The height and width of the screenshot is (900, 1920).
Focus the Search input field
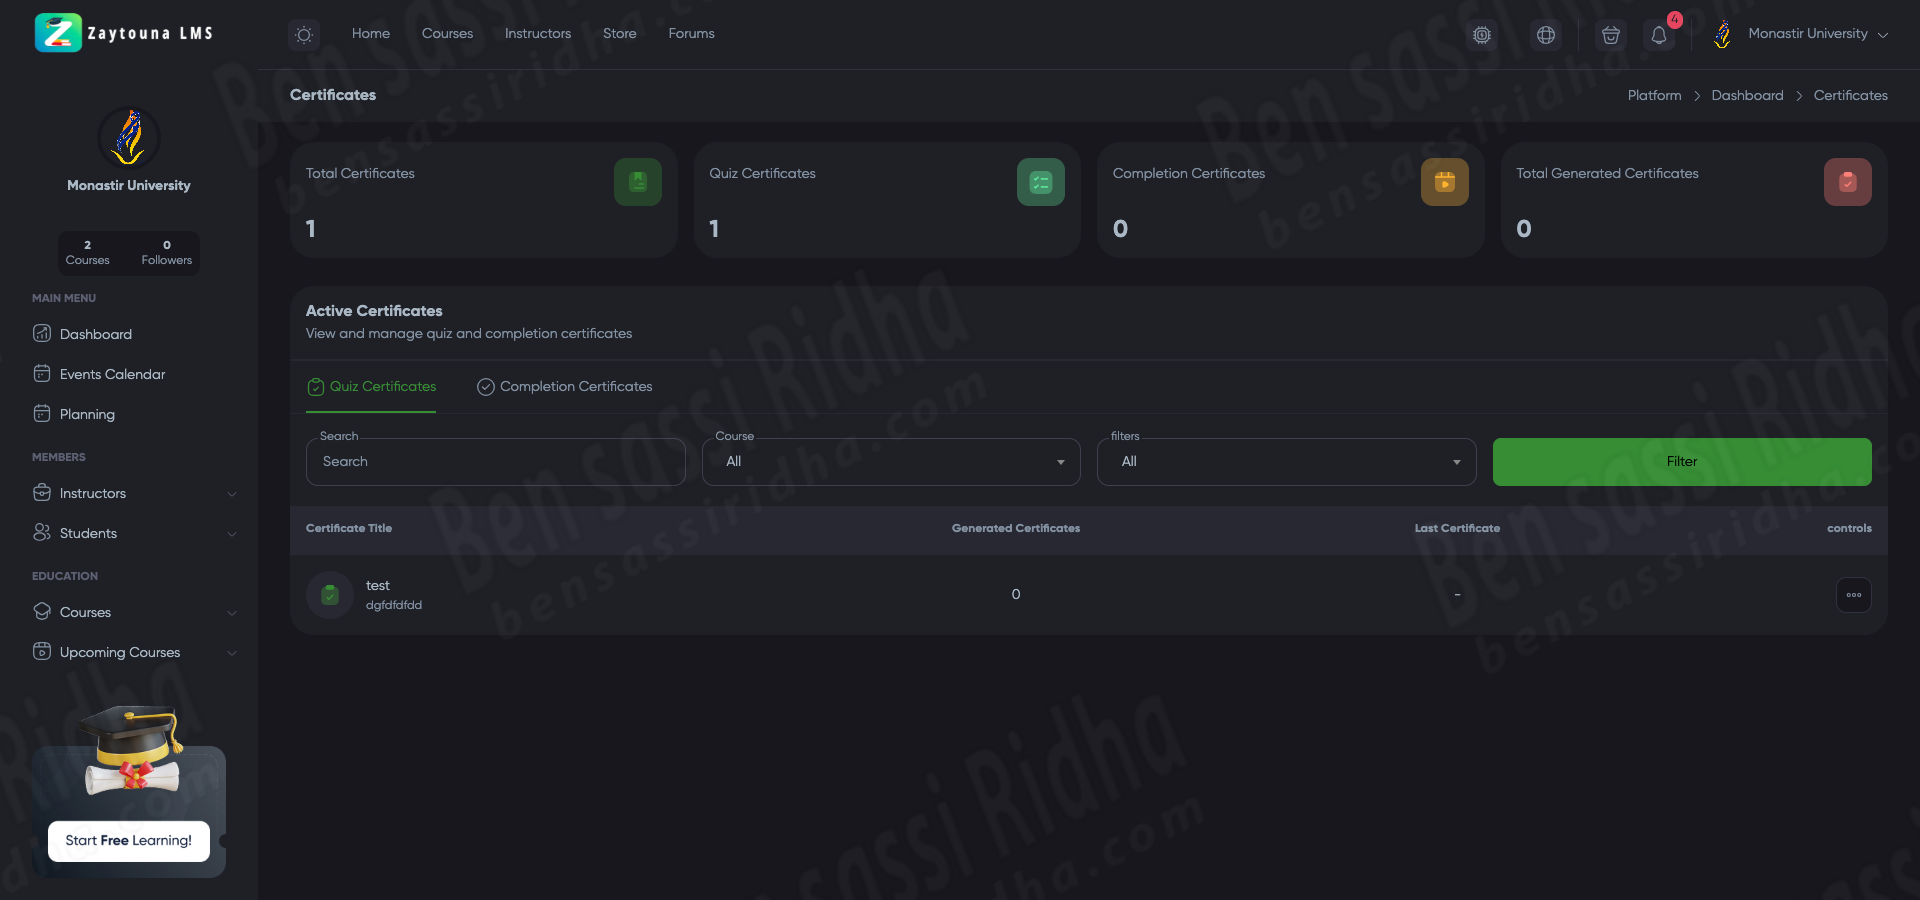(495, 462)
